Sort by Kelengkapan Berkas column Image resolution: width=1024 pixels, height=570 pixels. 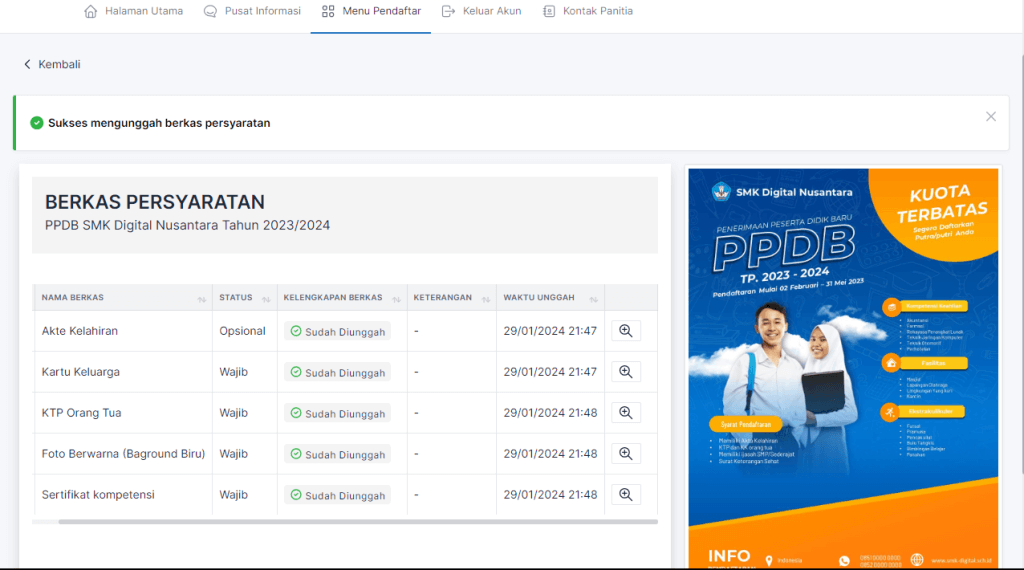coord(395,299)
